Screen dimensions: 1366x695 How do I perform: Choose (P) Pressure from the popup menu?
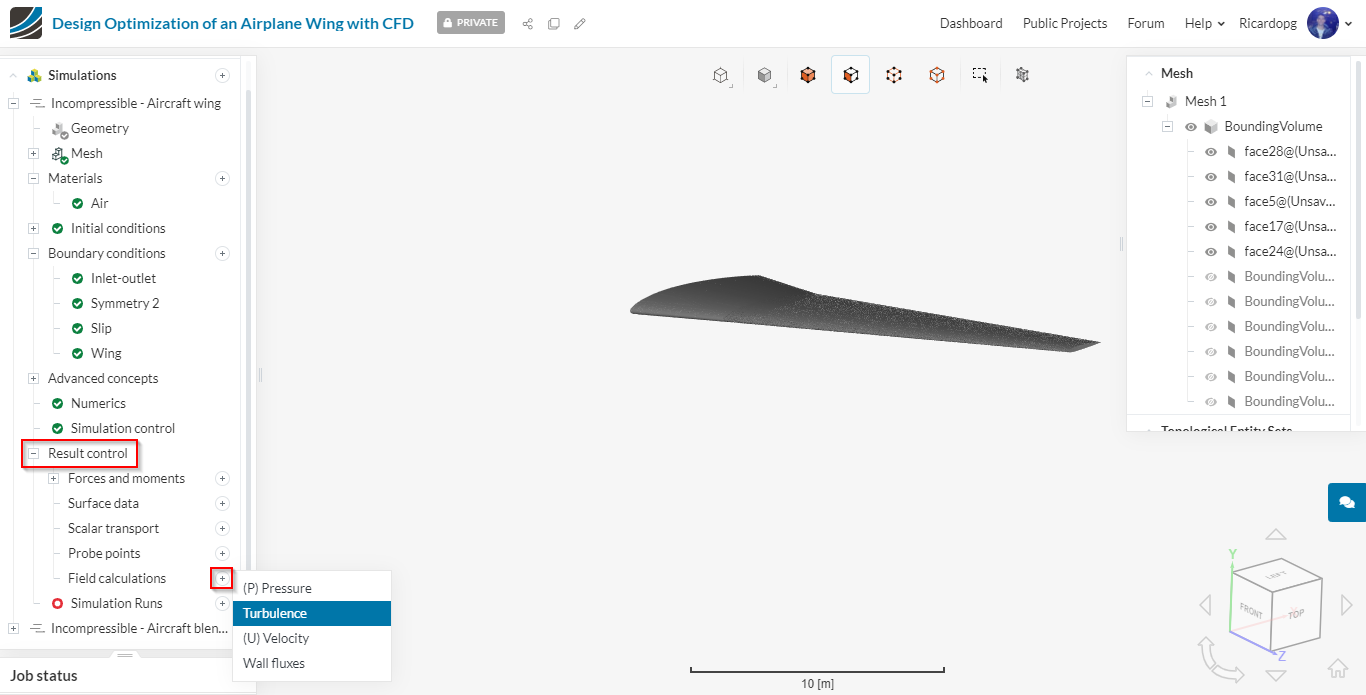click(312, 588)
